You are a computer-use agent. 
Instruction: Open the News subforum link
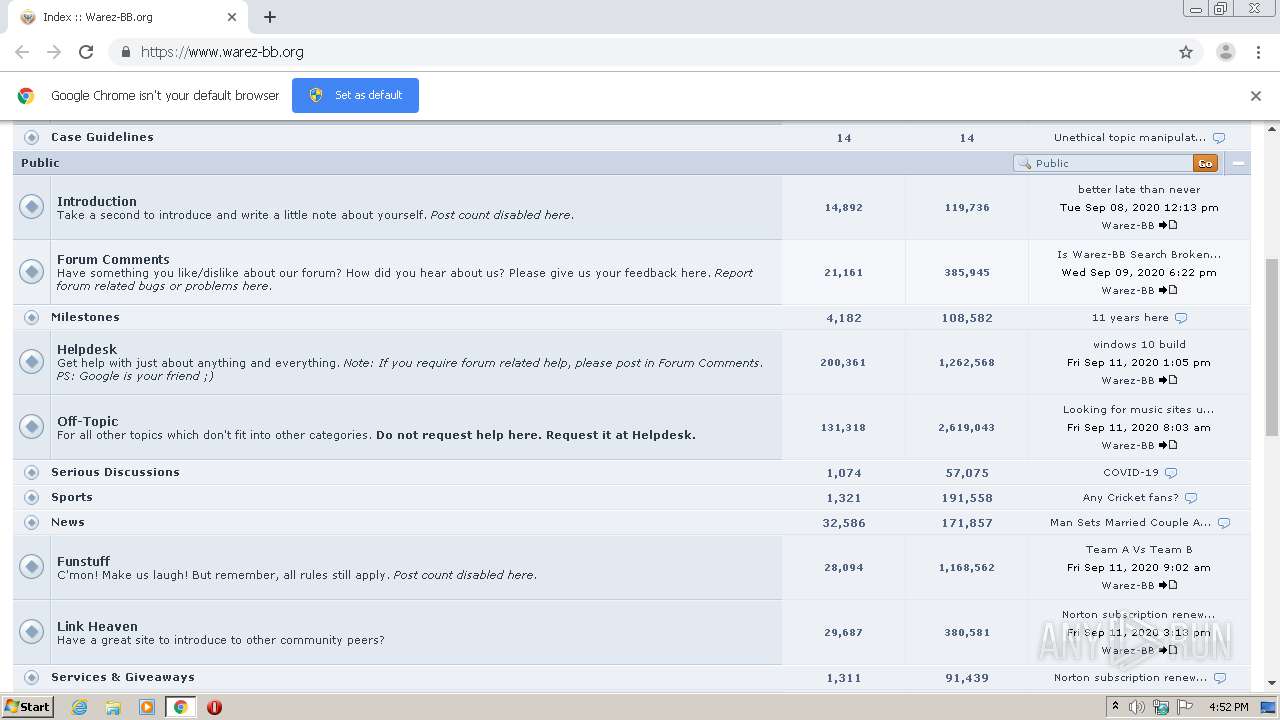click(68, 522)
